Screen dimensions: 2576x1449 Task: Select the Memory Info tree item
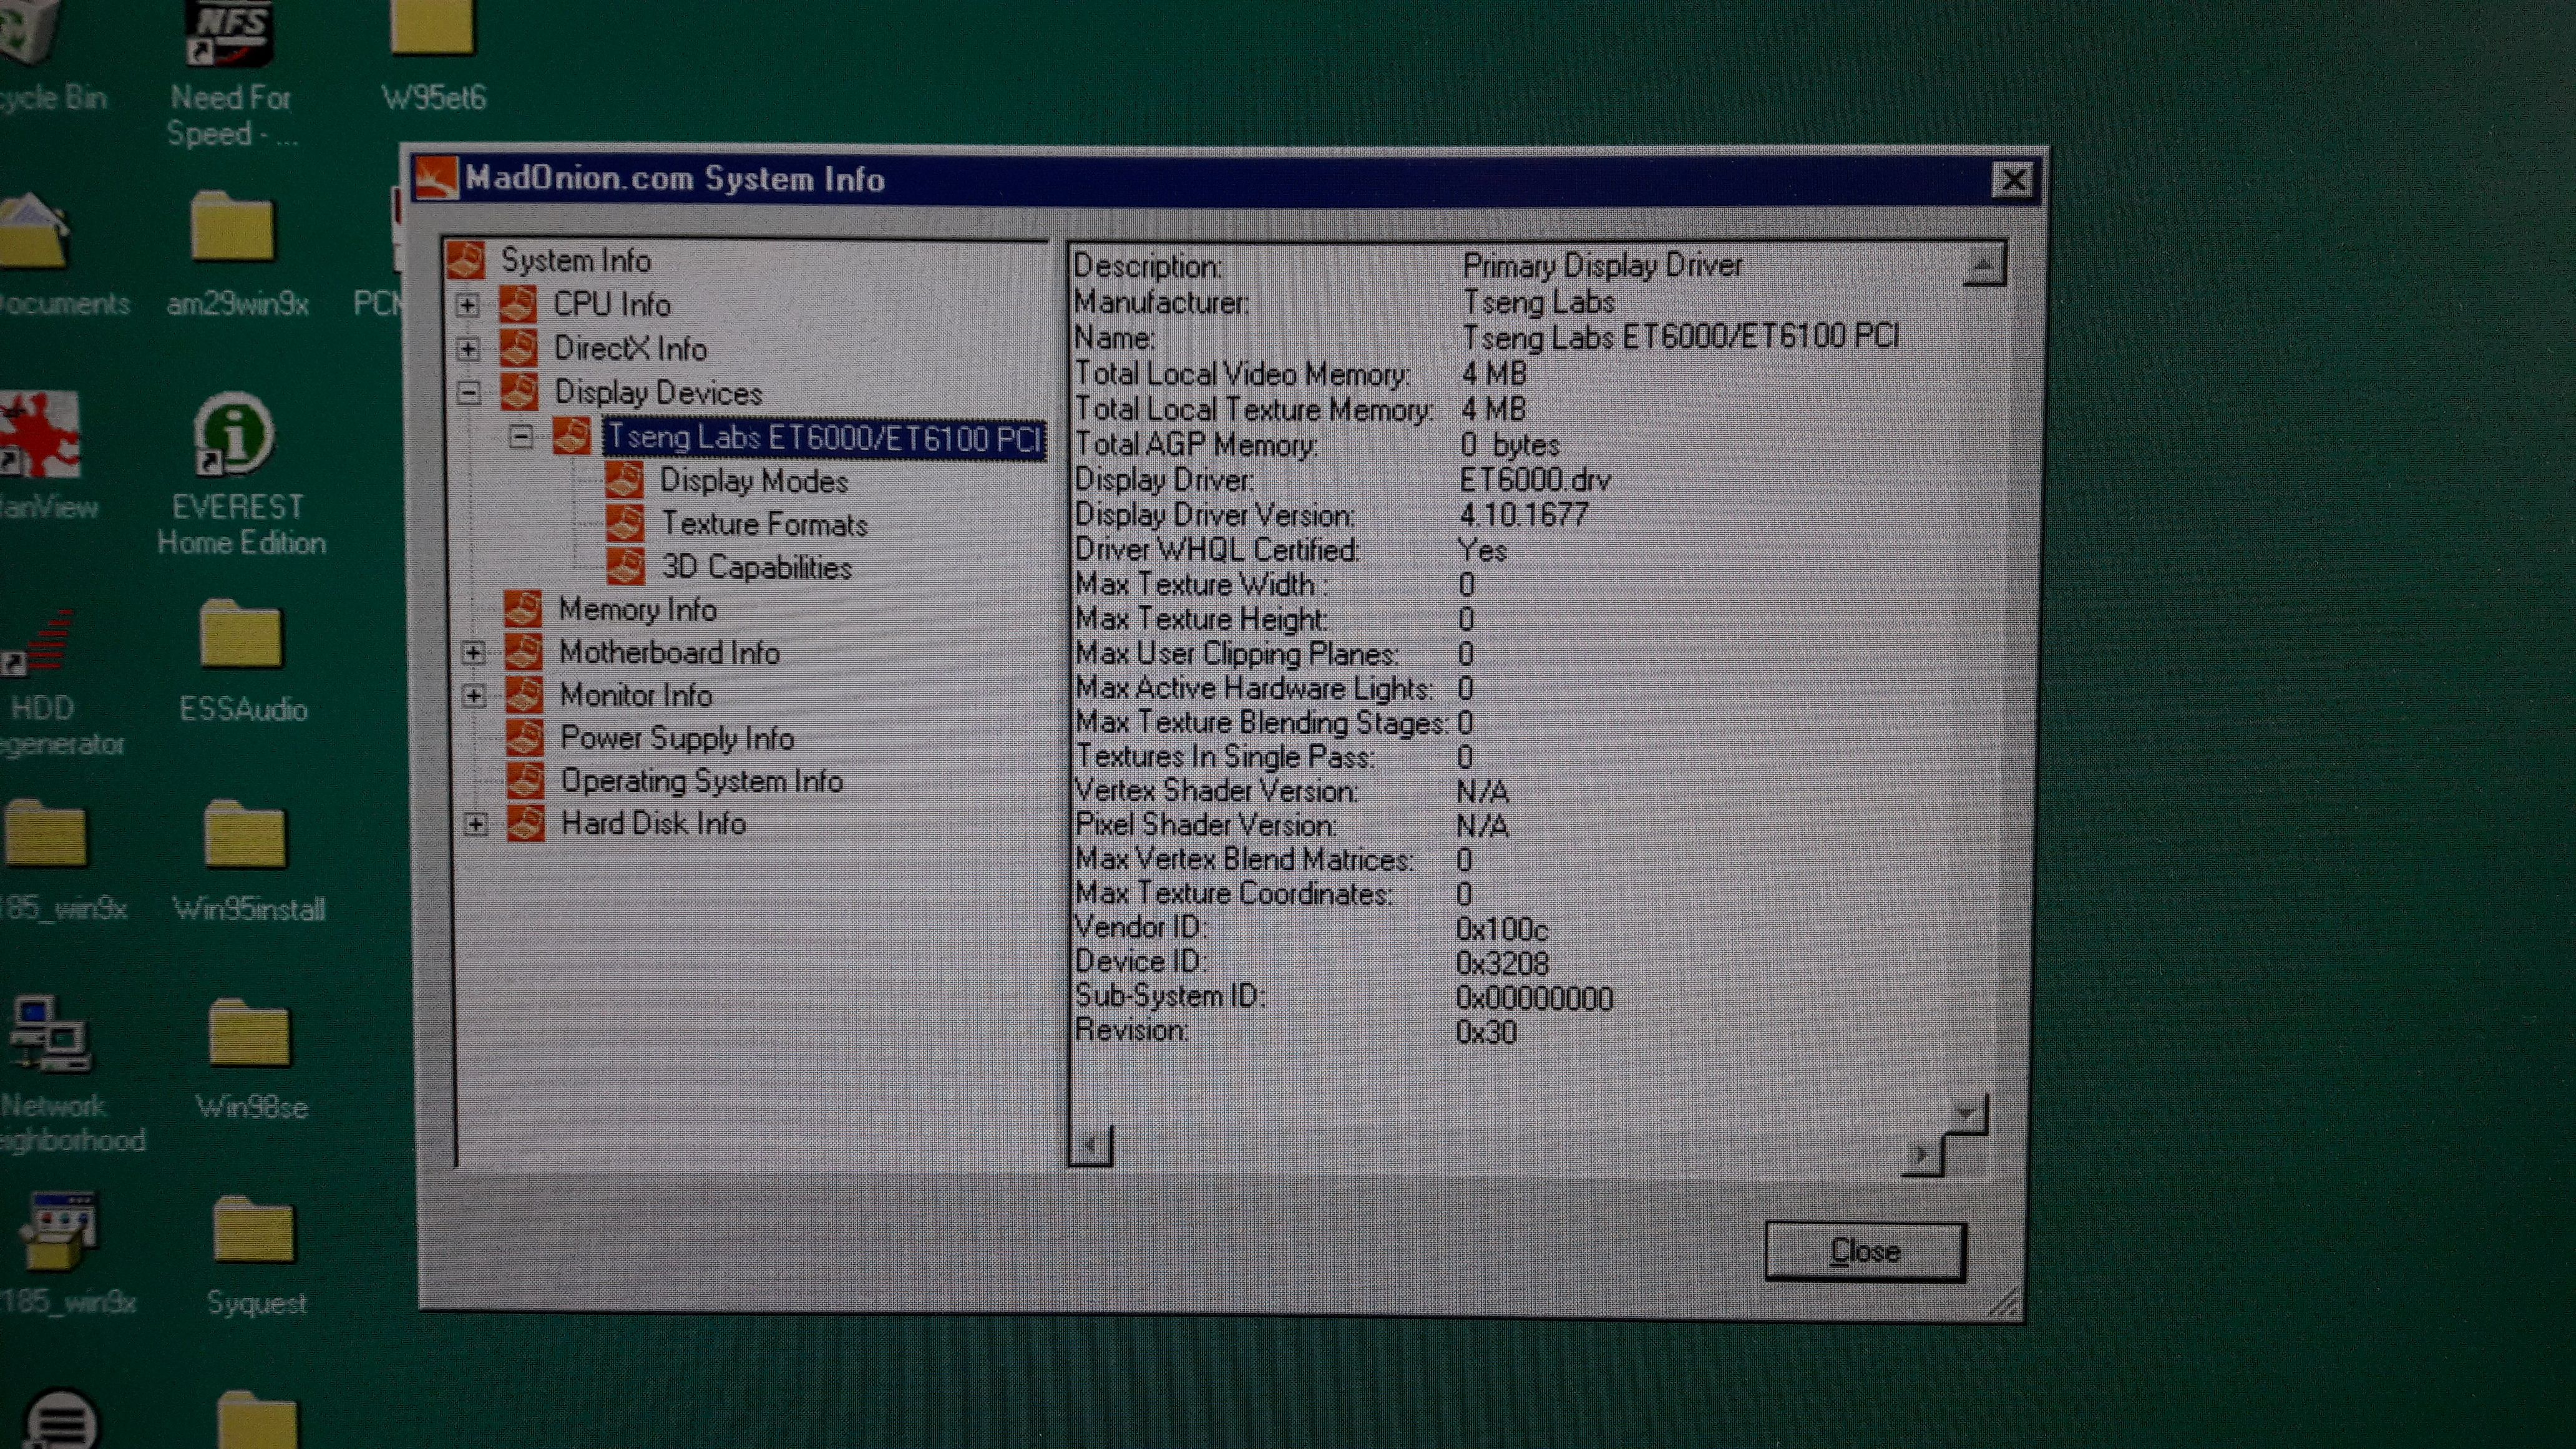(x=637, y=609)
